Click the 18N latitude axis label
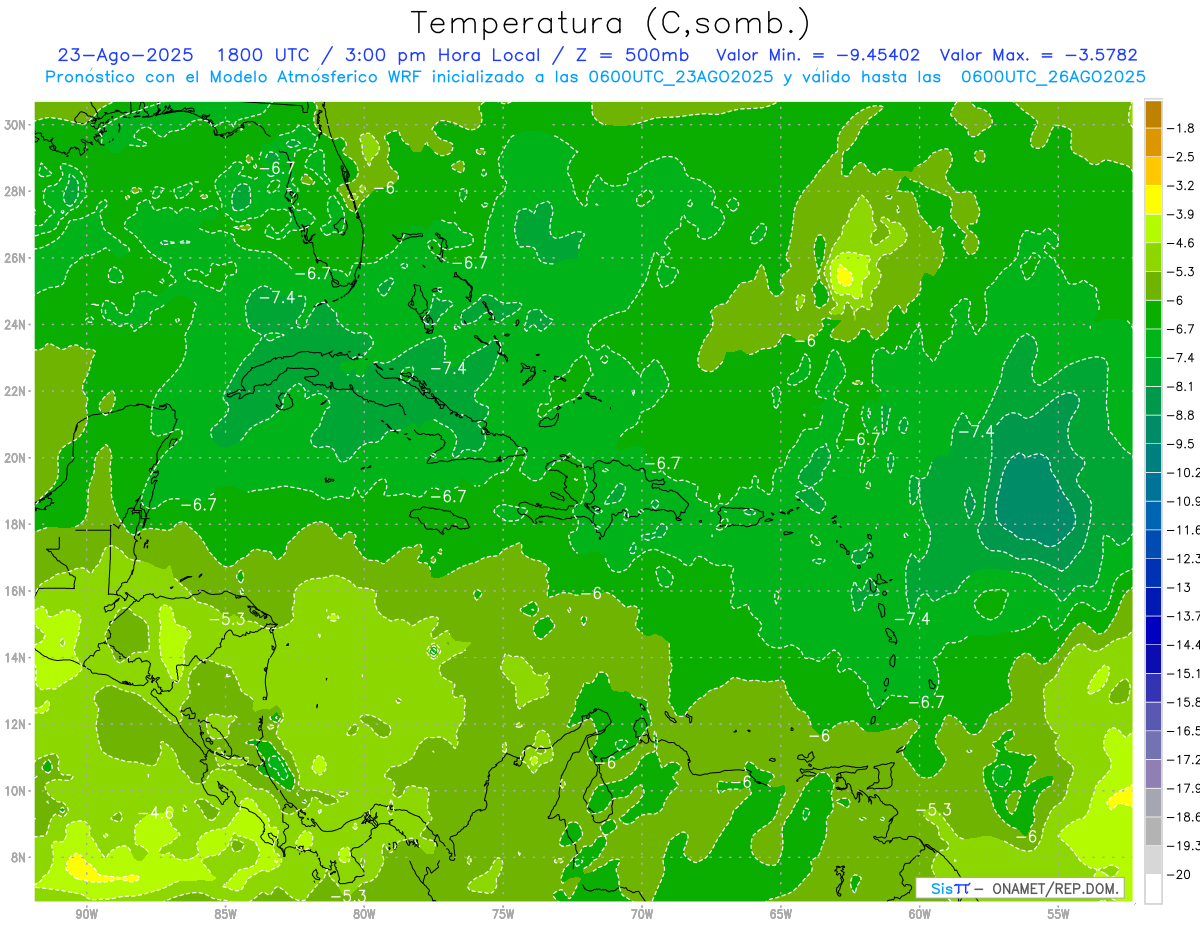The width and height of the screenshot is (1200, 927). coord(16,524)
